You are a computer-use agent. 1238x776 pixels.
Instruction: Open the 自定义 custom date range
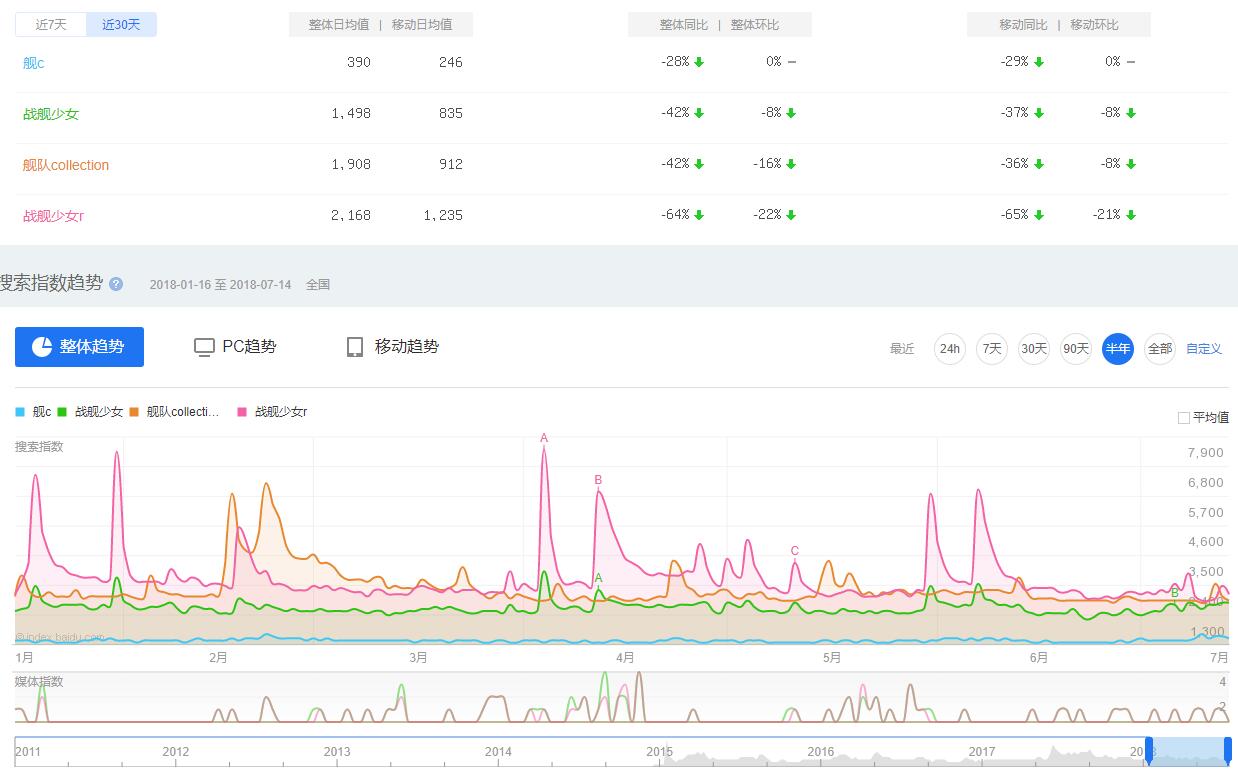[1204, 349]
